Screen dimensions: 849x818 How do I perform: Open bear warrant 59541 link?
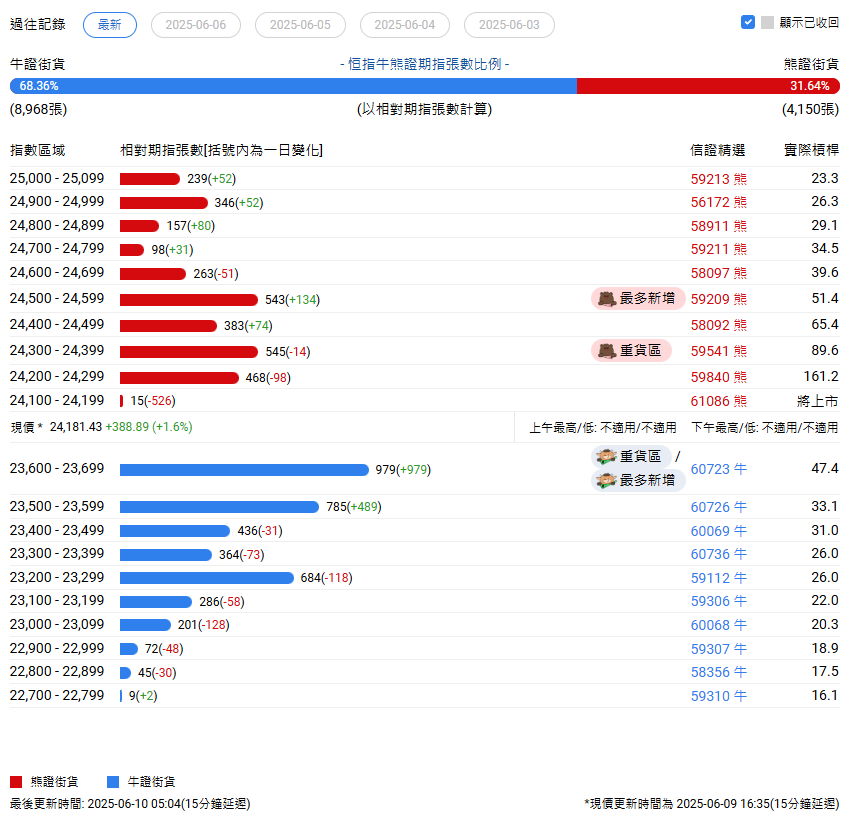pos(719,351)
